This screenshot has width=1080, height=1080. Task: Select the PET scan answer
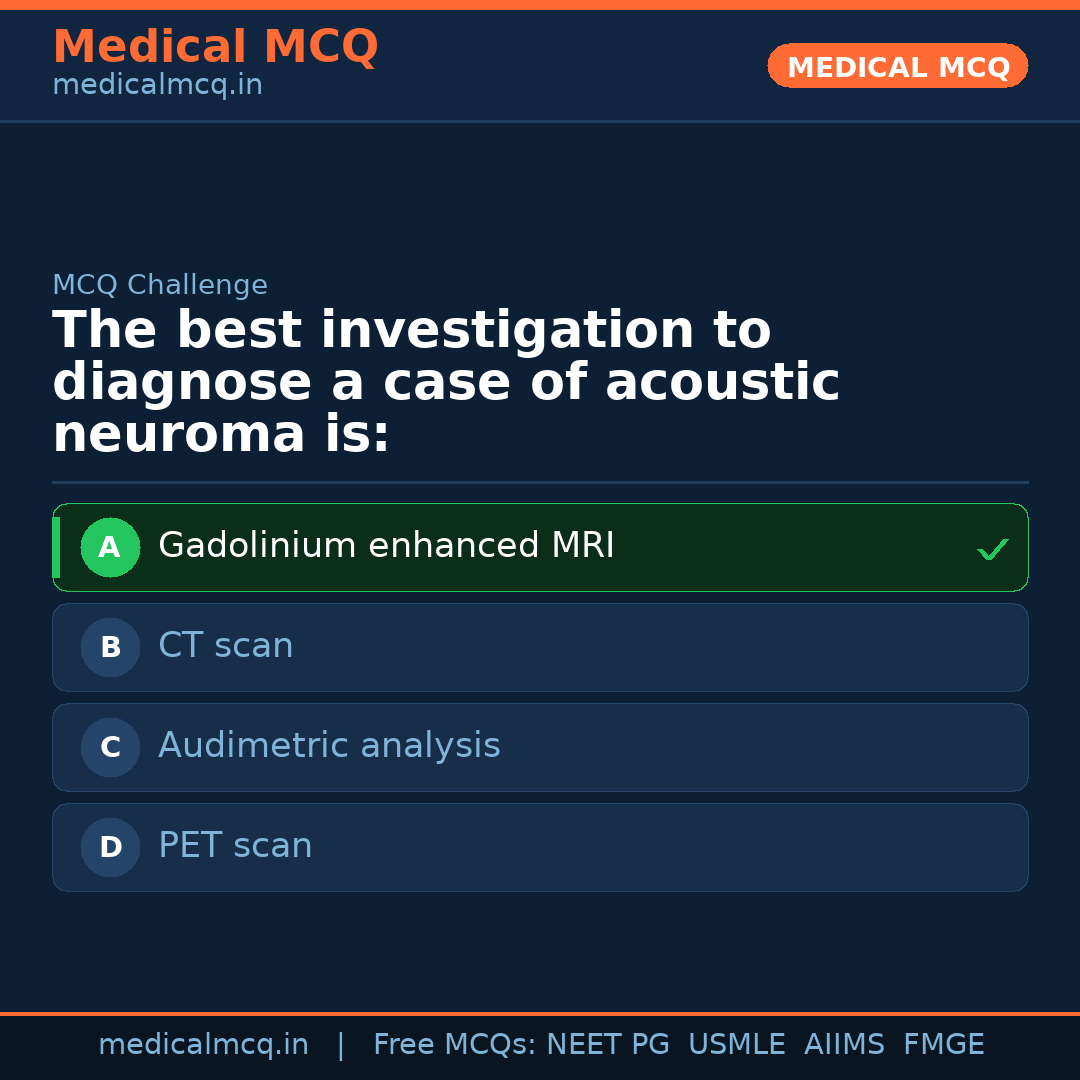click(235, 846)
